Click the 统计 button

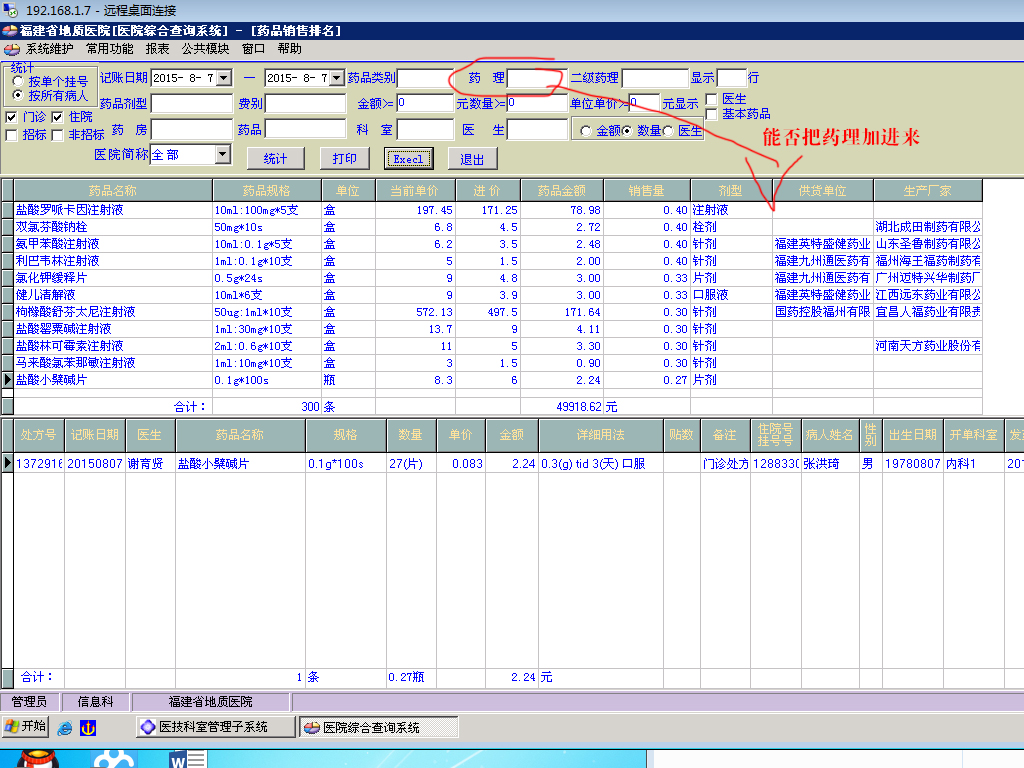pos(276,159)
